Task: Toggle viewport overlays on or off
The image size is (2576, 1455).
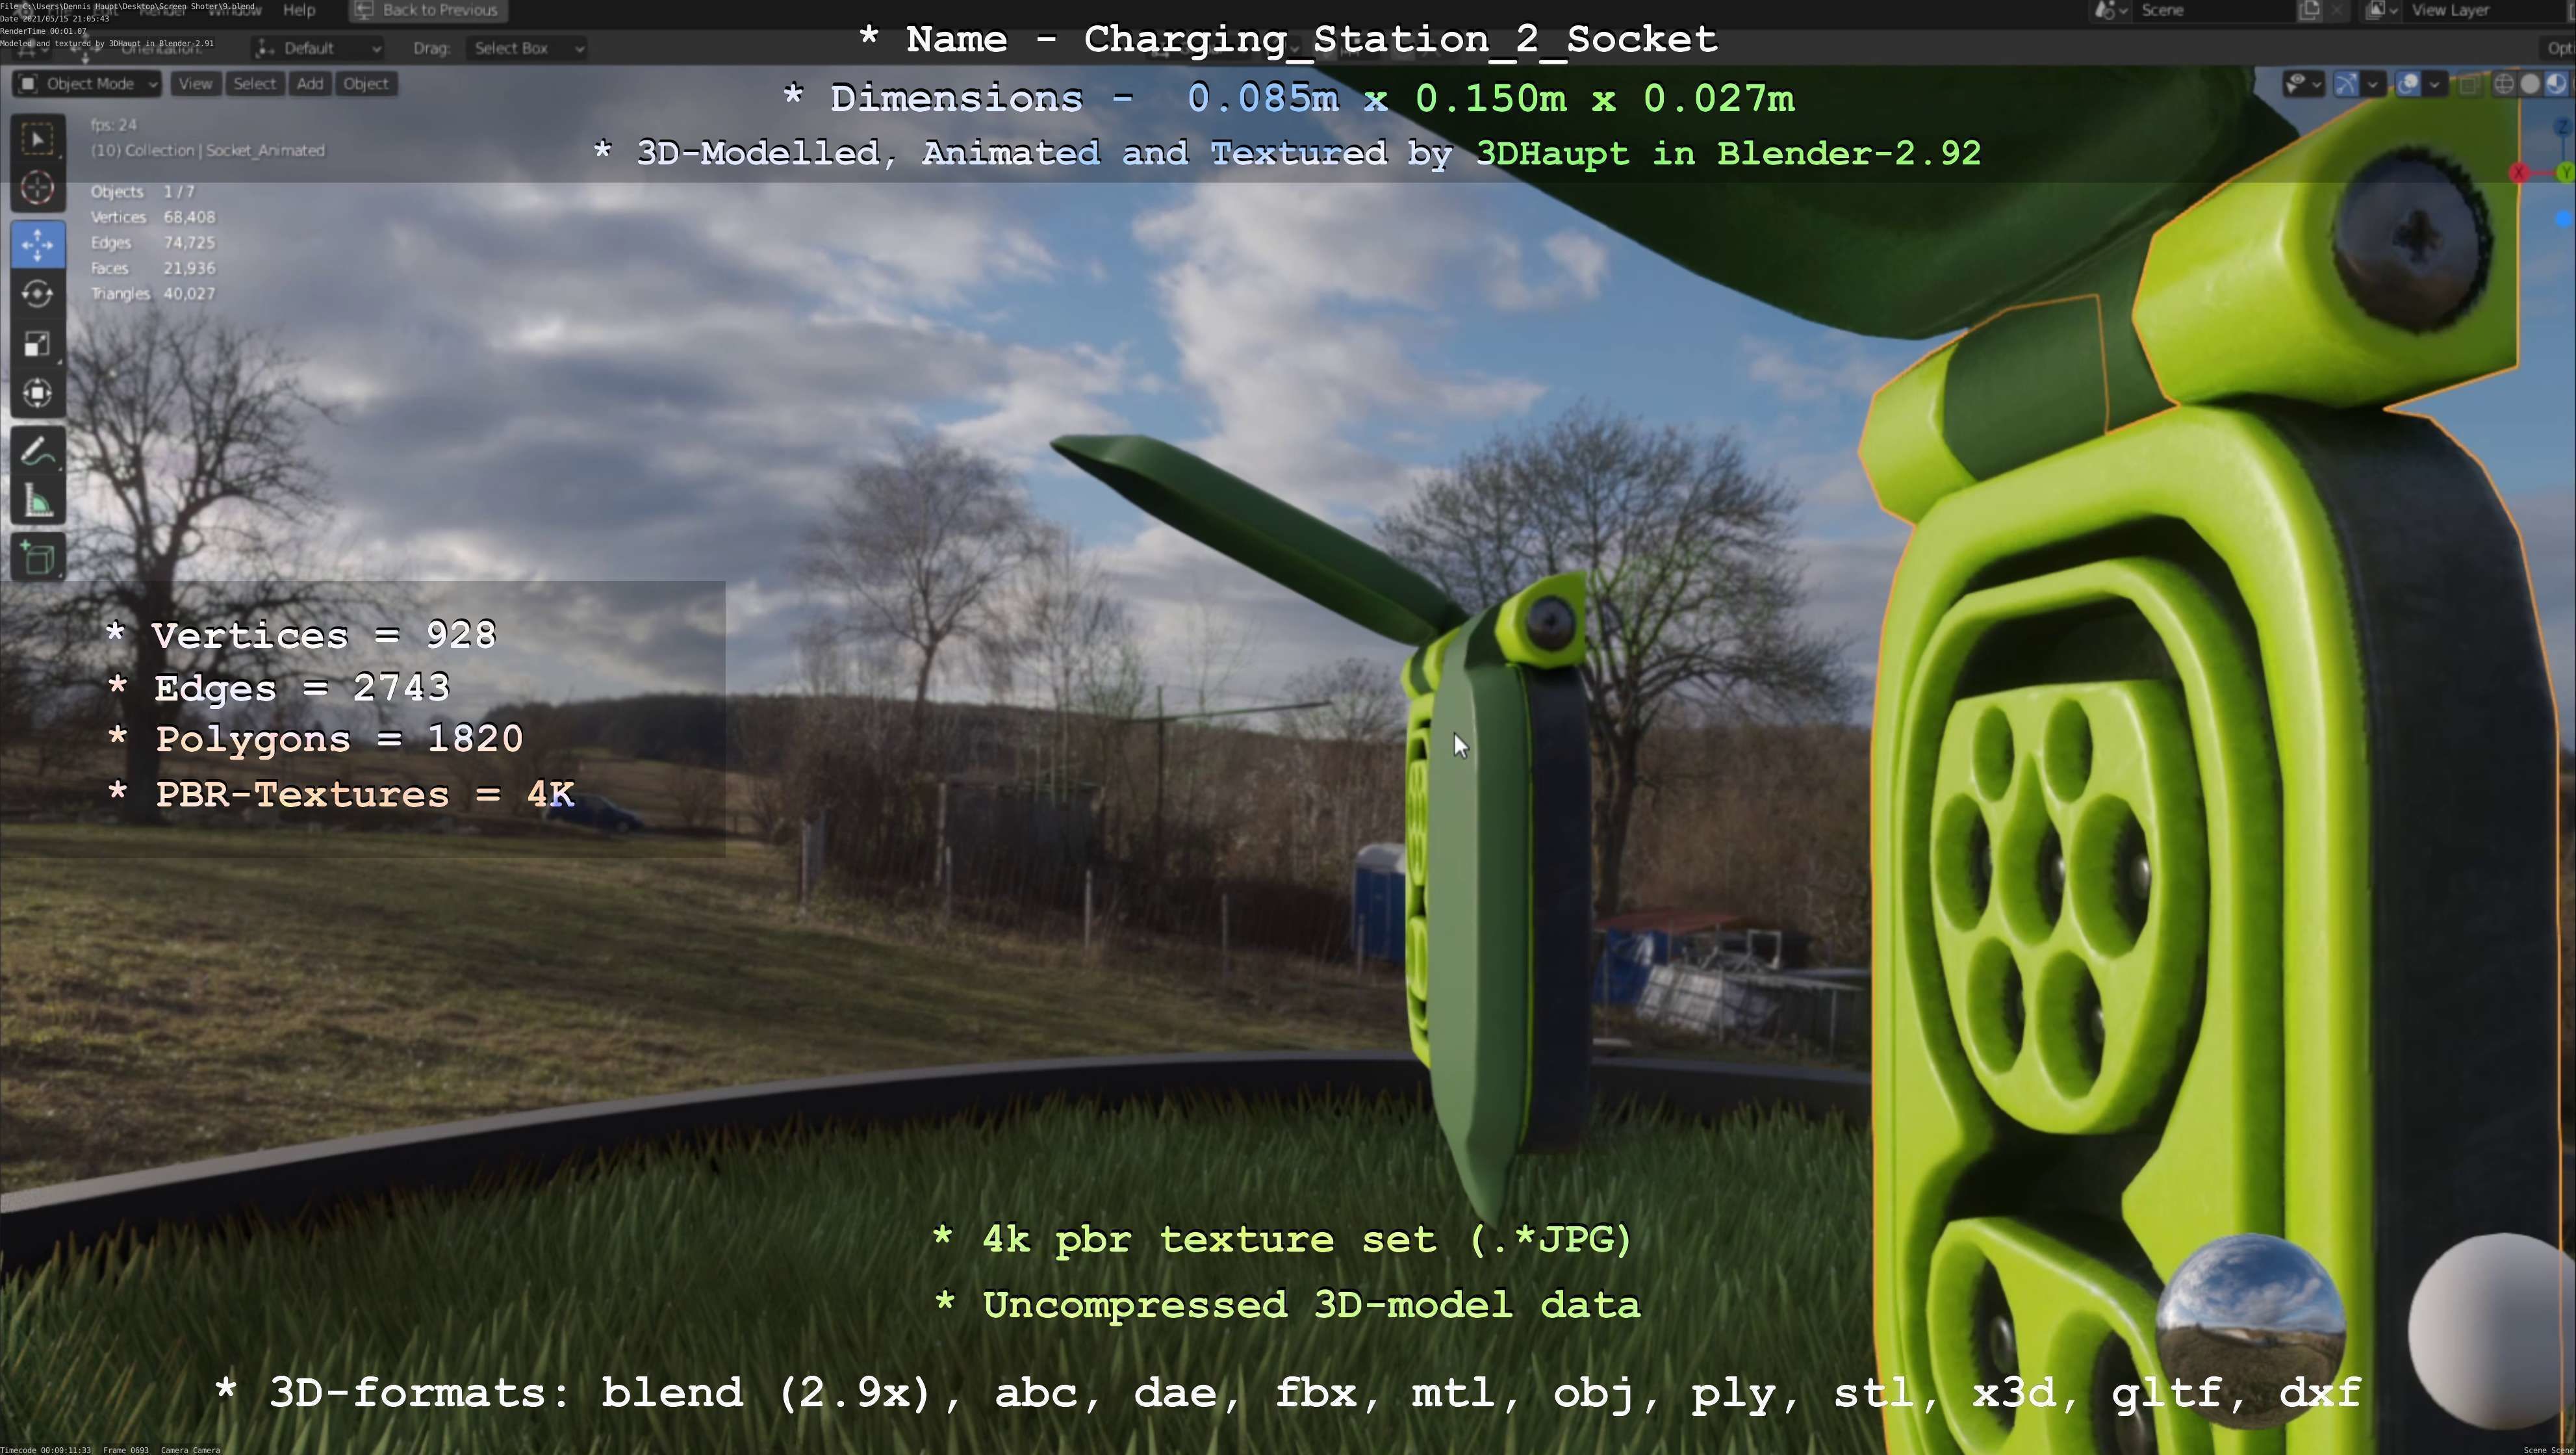Action: [2408, 84]
